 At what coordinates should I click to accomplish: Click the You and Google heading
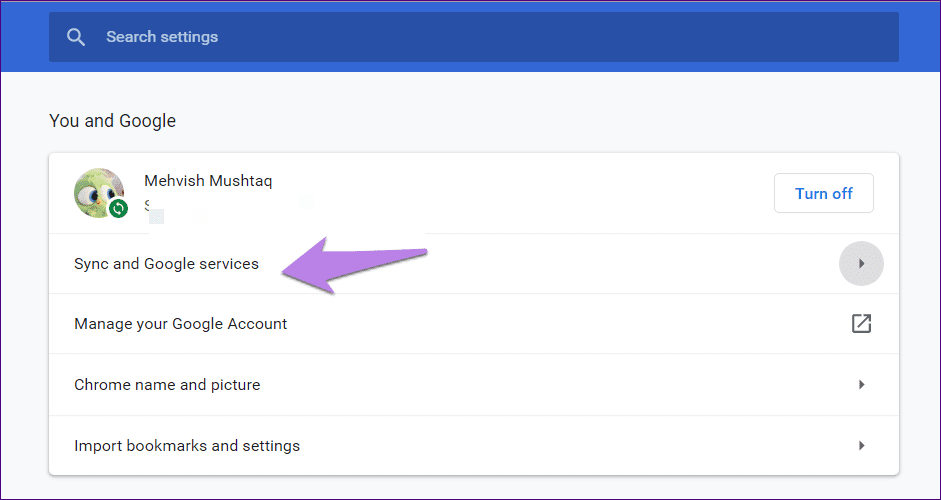tap(112, 121)
